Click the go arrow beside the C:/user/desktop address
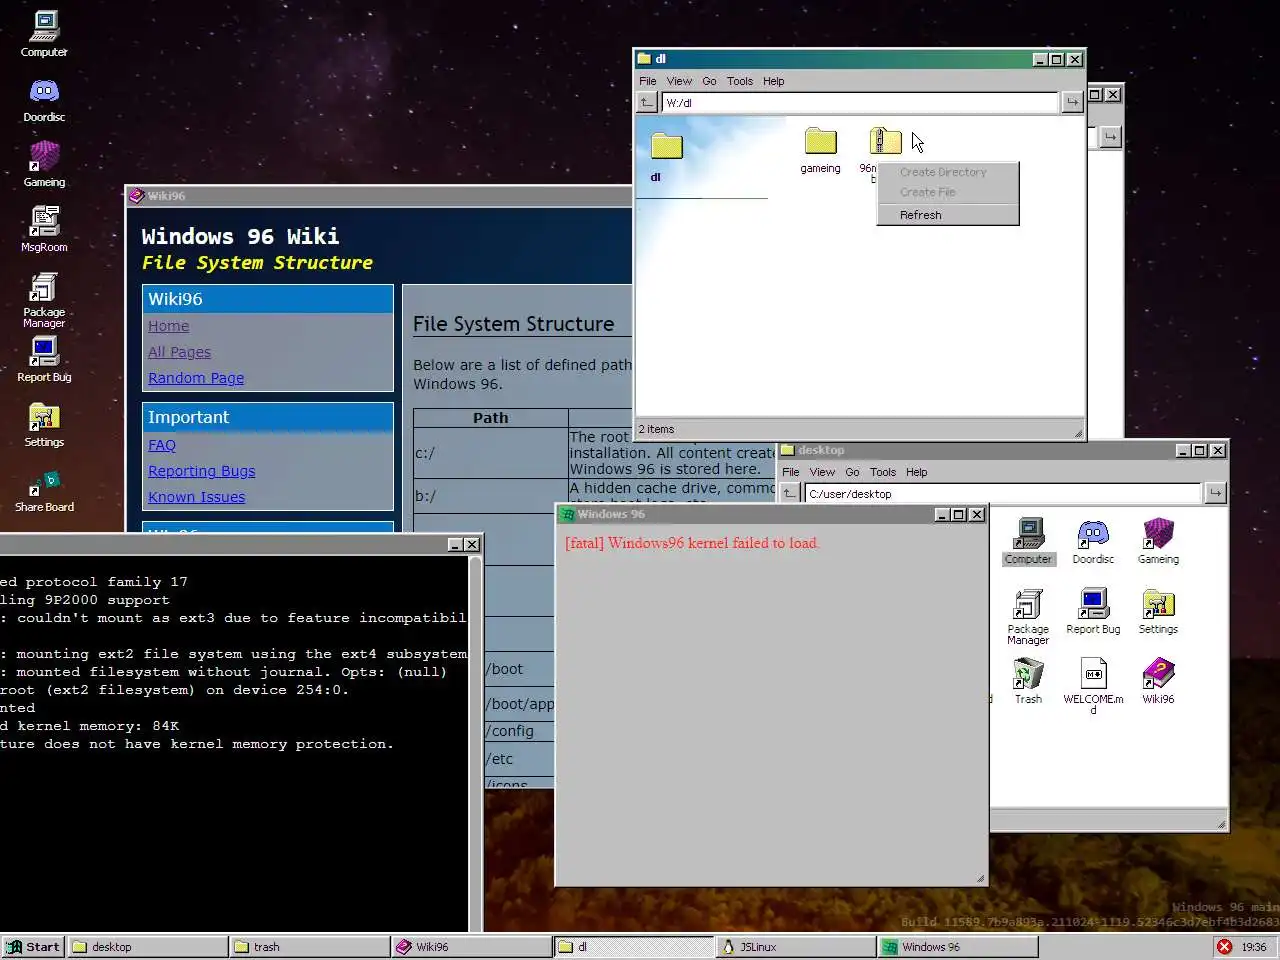The height and width of the screenshot is (960, 1280). 1215,493
